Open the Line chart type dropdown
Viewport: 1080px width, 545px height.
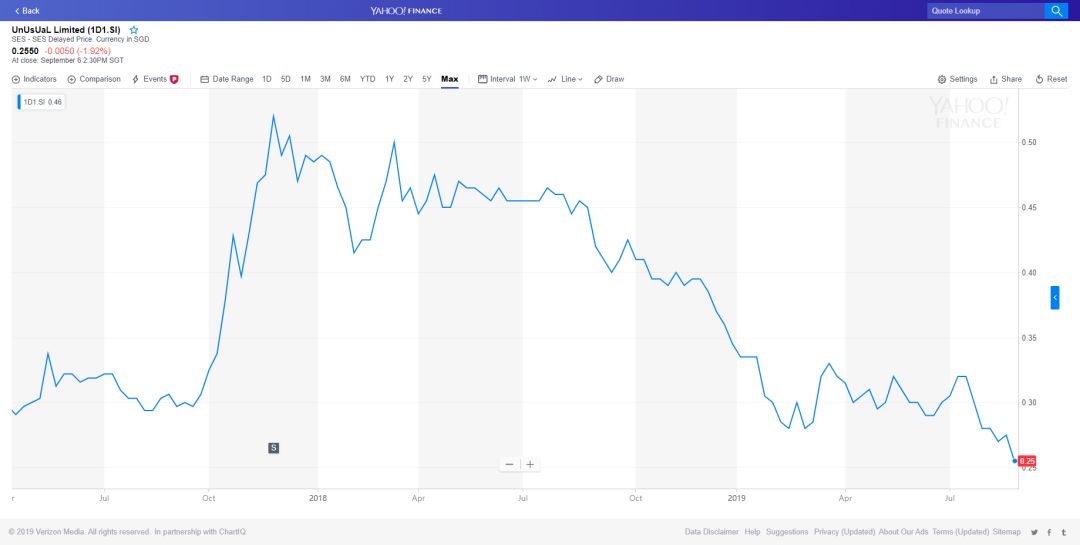coord(565,79)
